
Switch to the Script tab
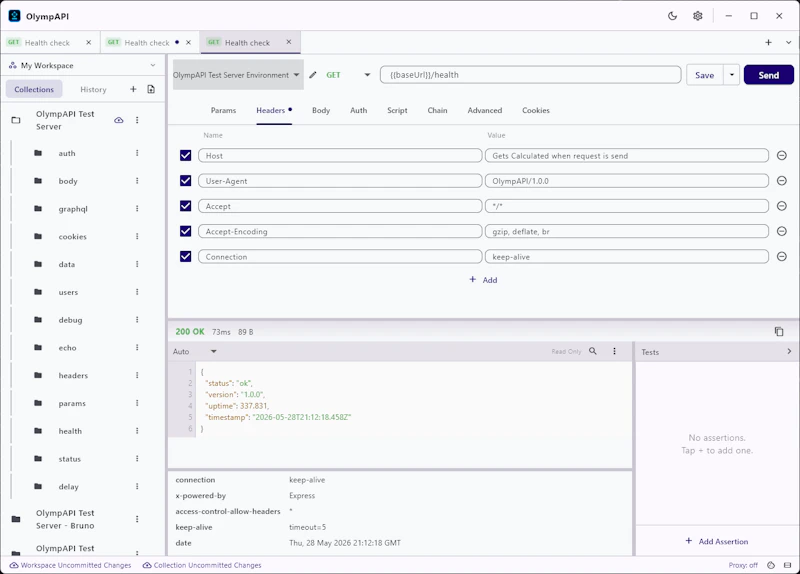point(397,110)
